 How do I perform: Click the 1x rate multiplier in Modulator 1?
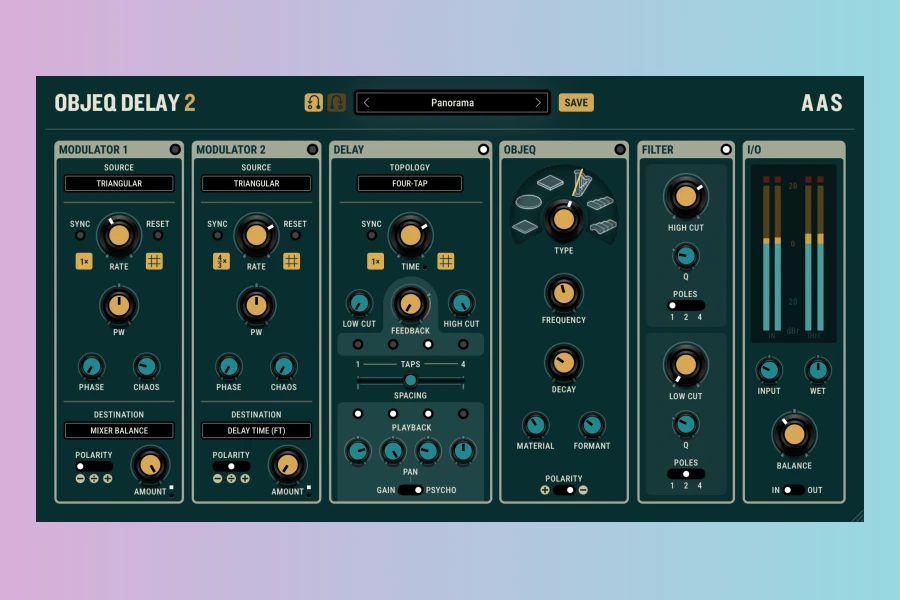click(84, 261)
